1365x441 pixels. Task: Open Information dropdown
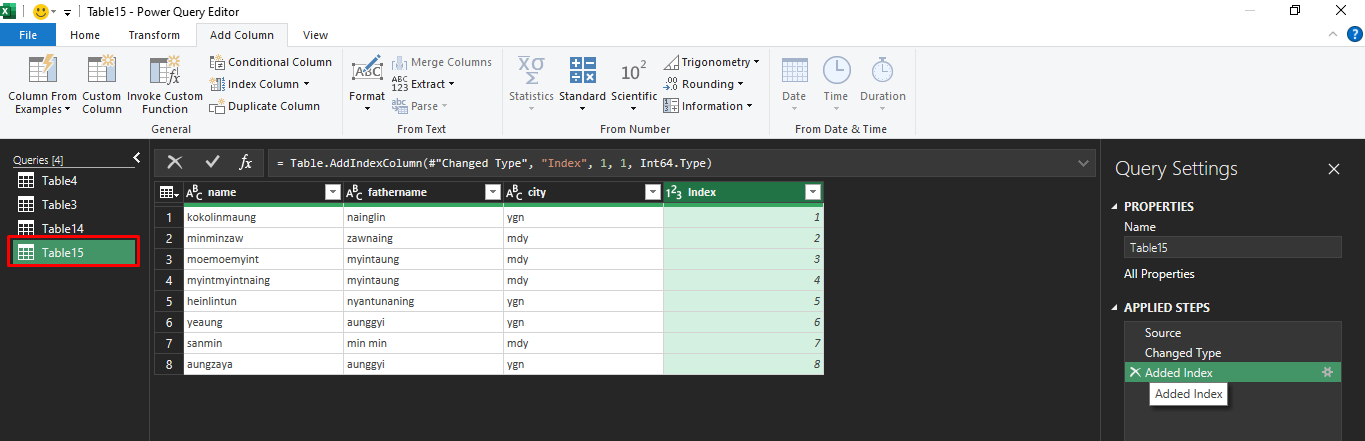pyautogui.click(x=709, y=106)
